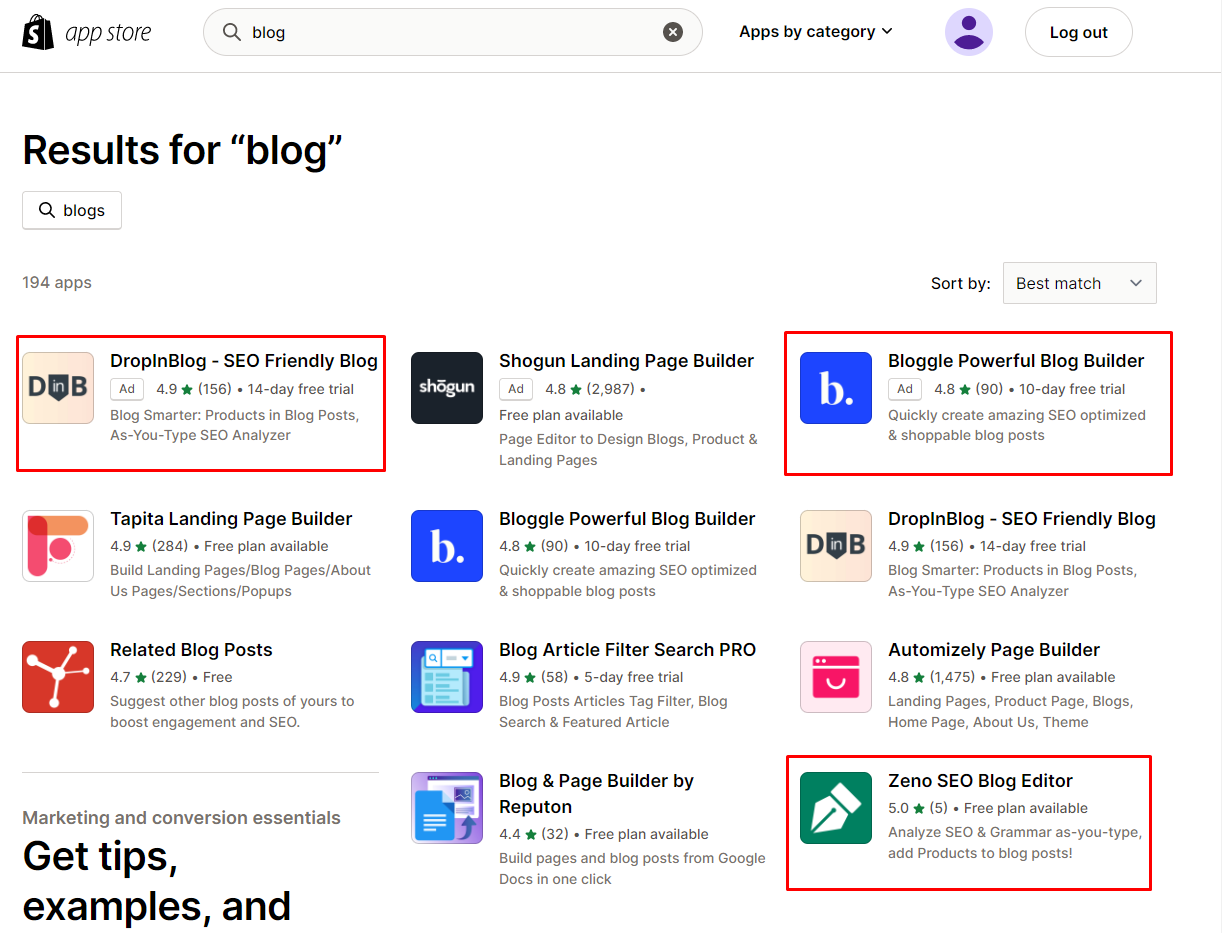Click Zeno's "5.0 (5)" rating
Image resolution: width=1222 pixels, height=933 pixels.
tap(918, 808)
